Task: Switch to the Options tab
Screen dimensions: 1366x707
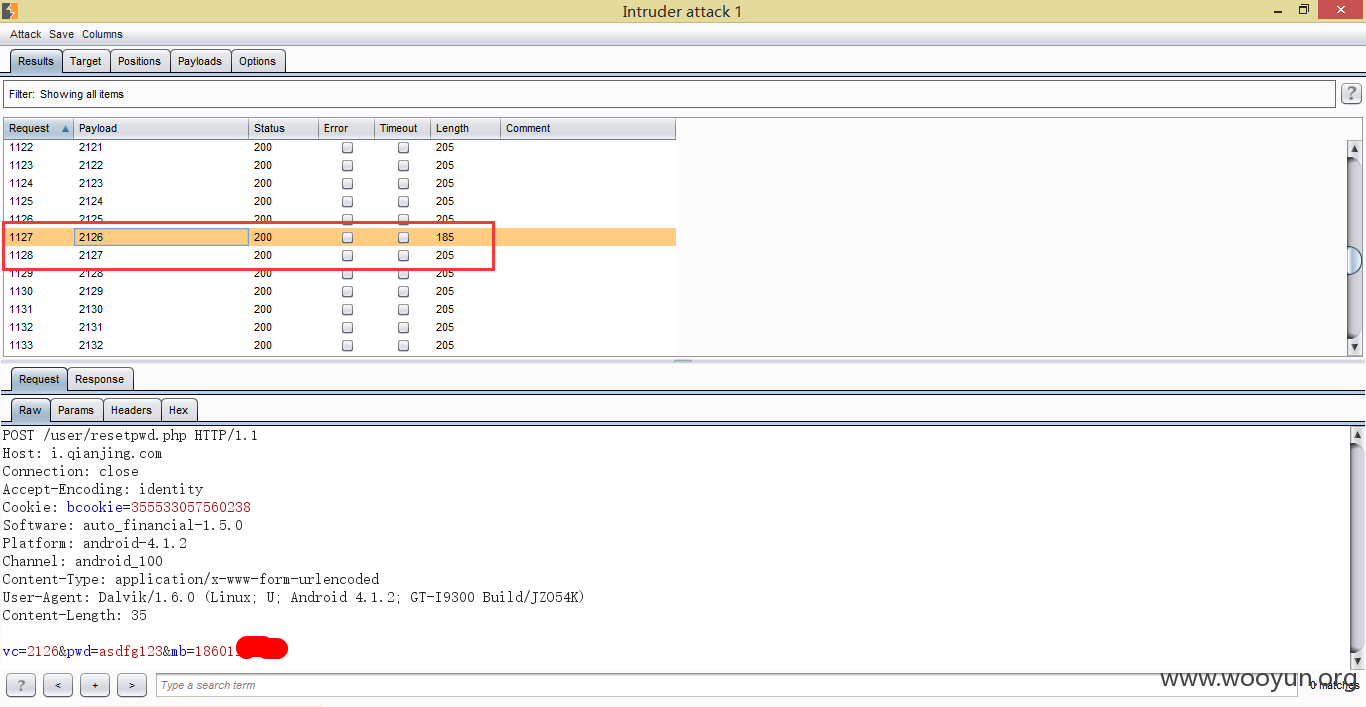Action: [x=257, y=61]
